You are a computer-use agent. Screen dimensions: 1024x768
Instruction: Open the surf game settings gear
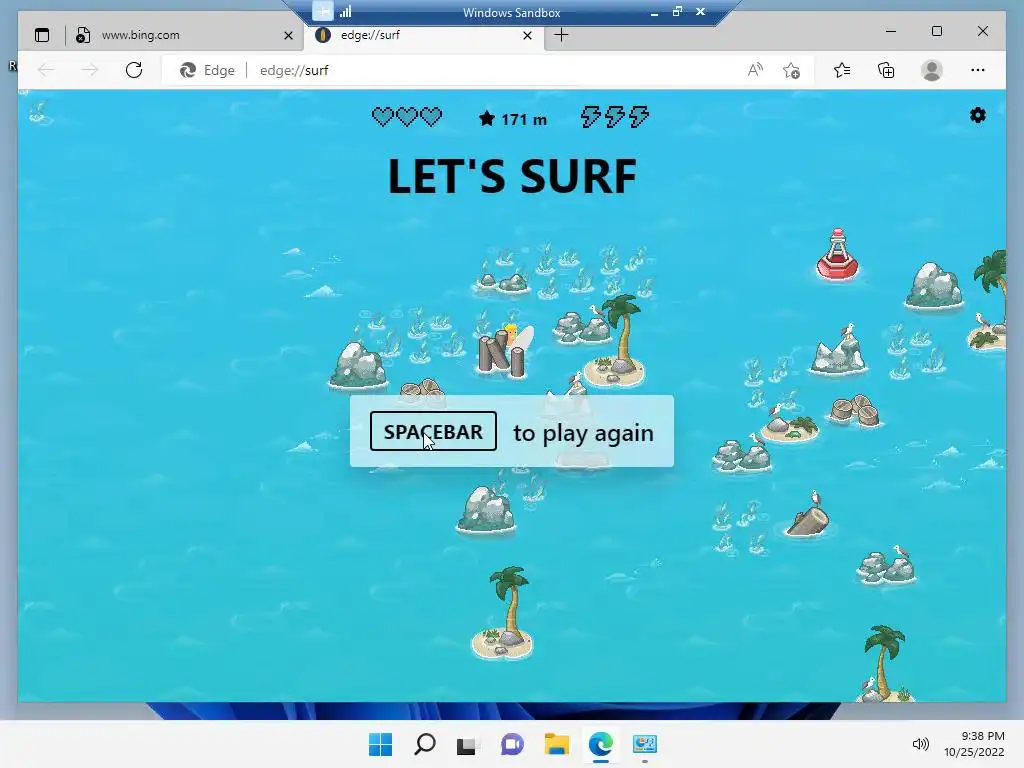point(978,116)
